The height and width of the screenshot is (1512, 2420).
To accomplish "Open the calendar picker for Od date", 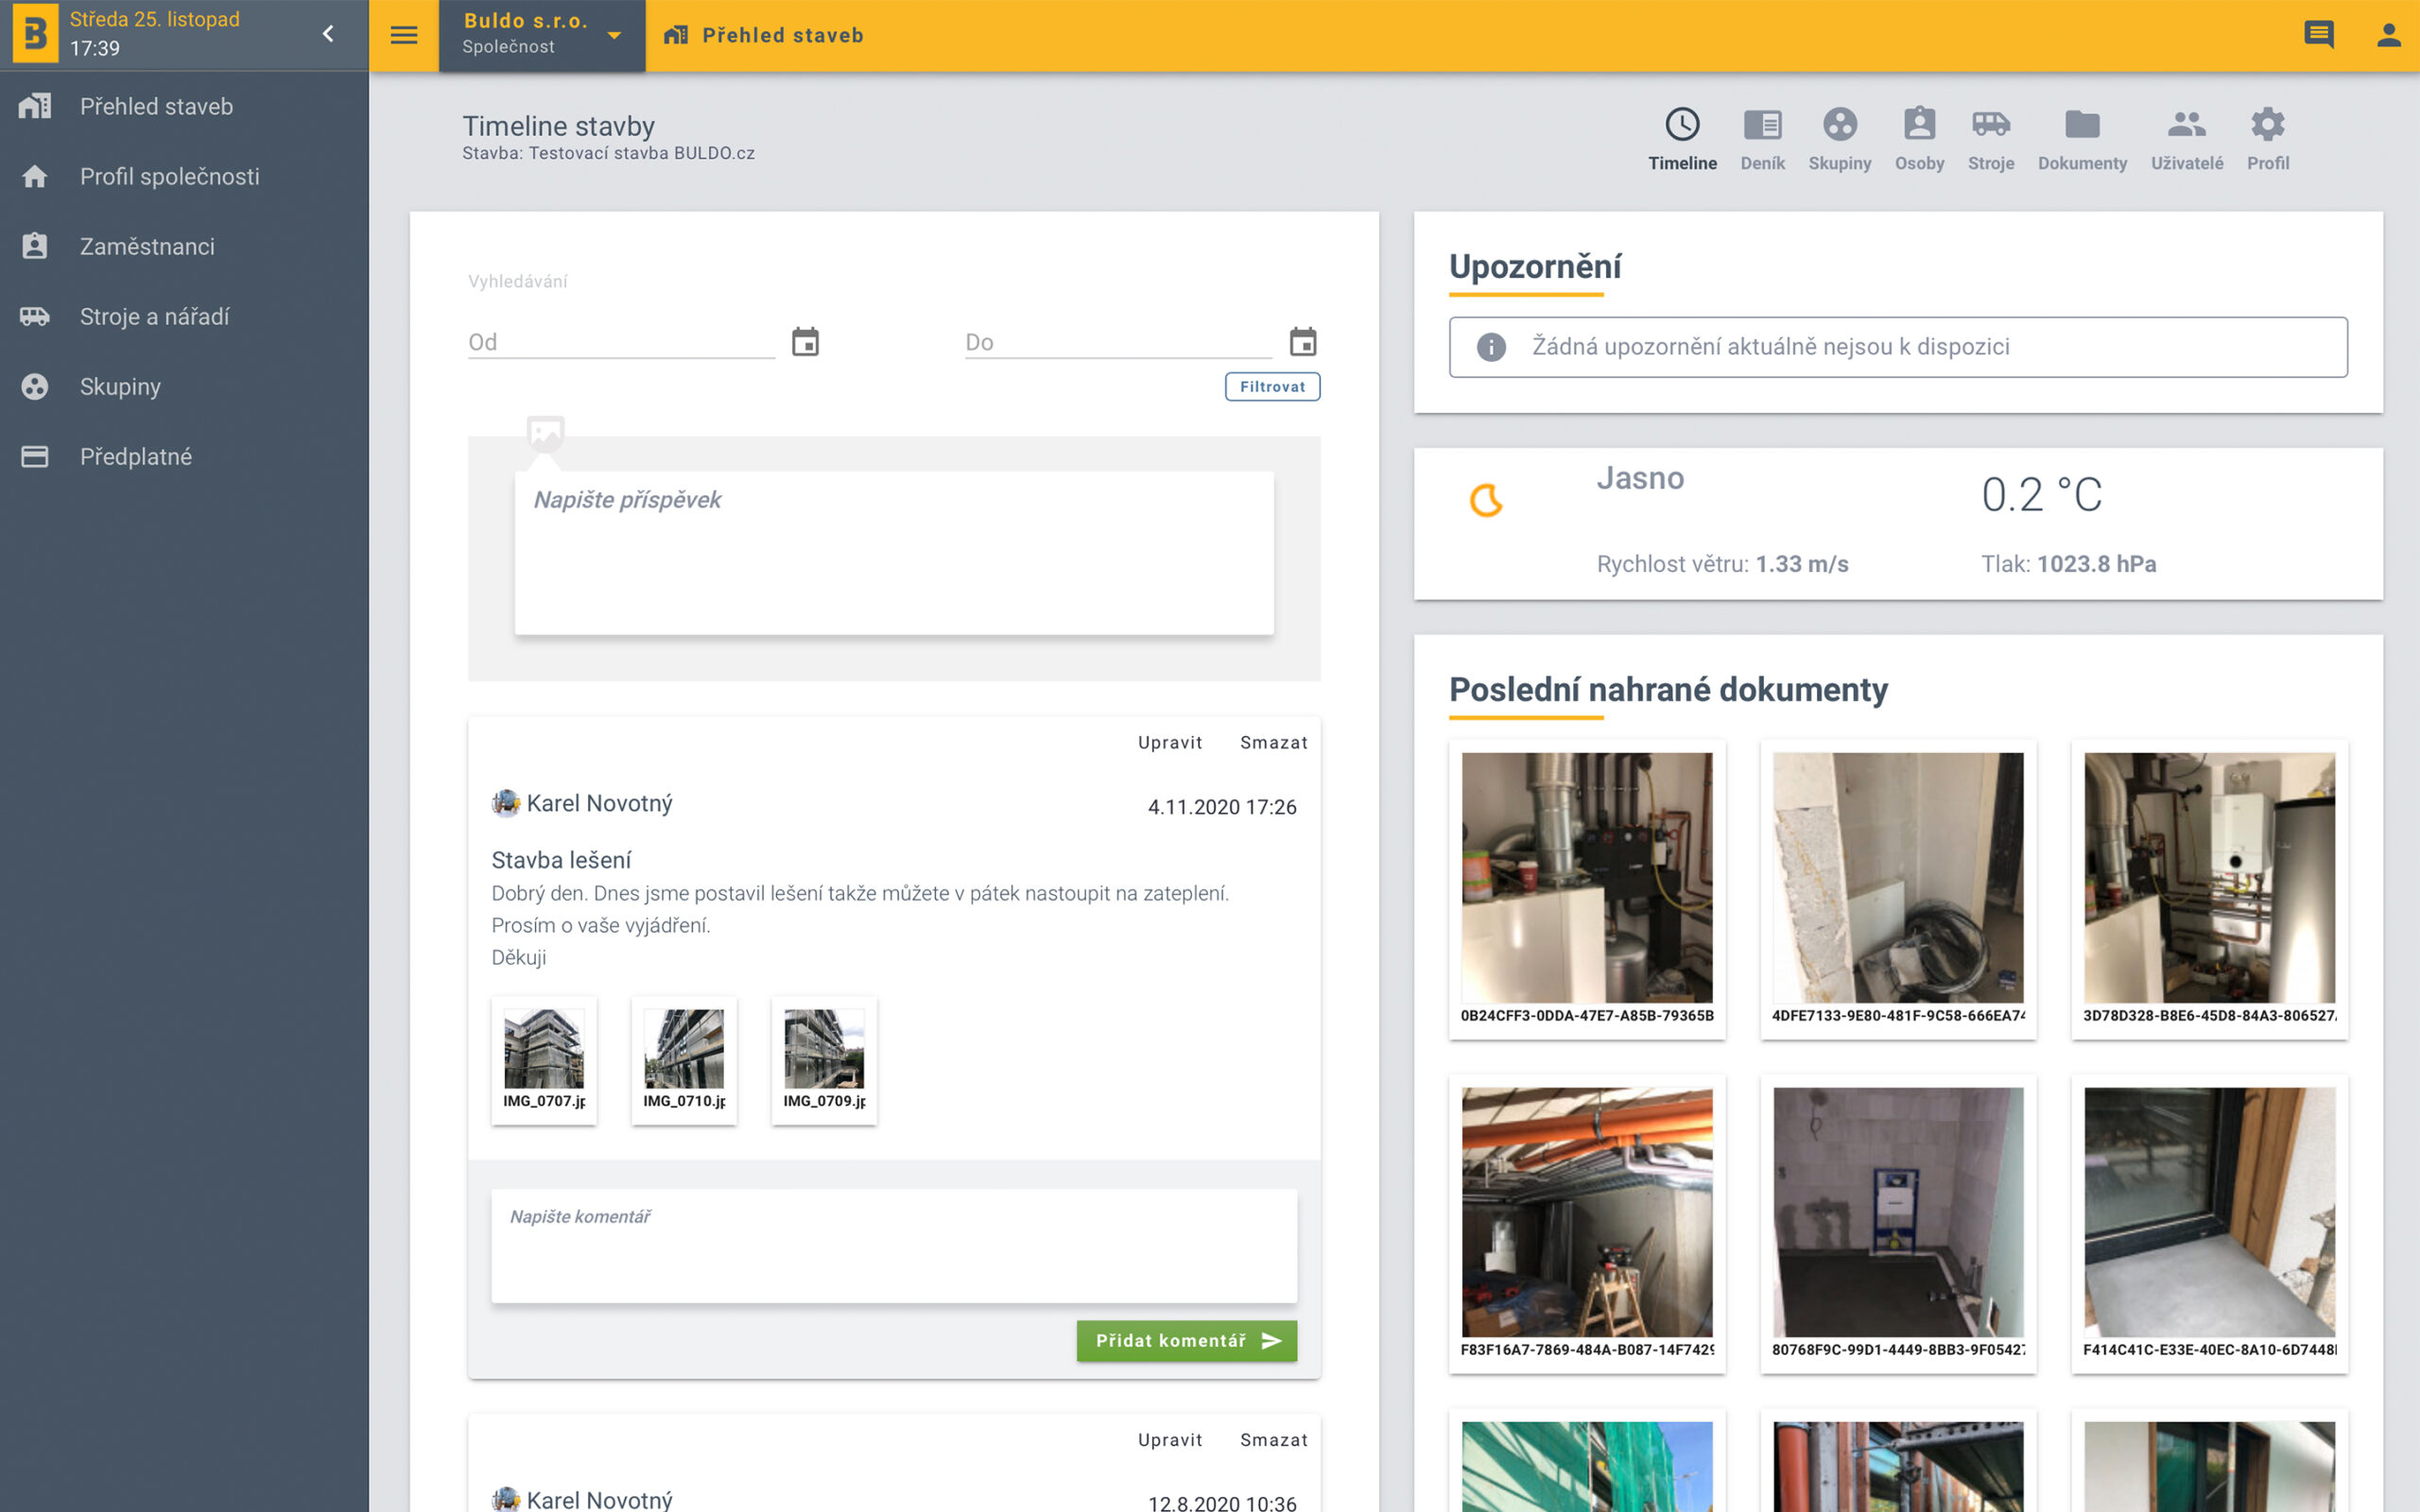I will coord(805,342).
